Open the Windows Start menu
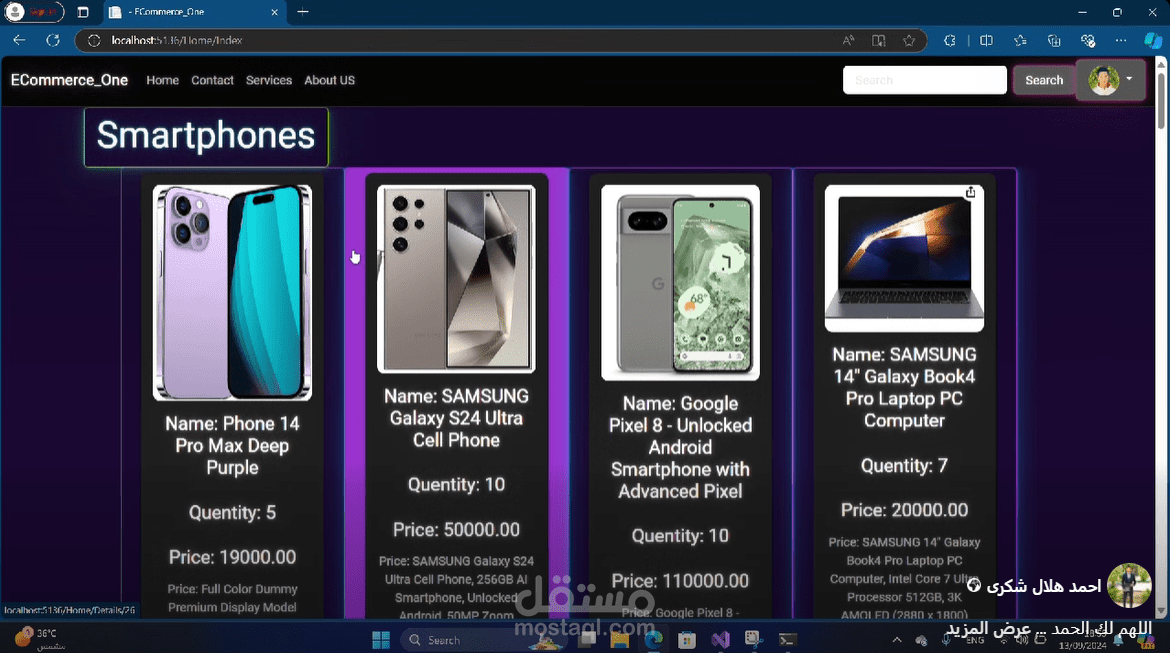Screen dimensions: 1170x653 click(x=381, y=640)
